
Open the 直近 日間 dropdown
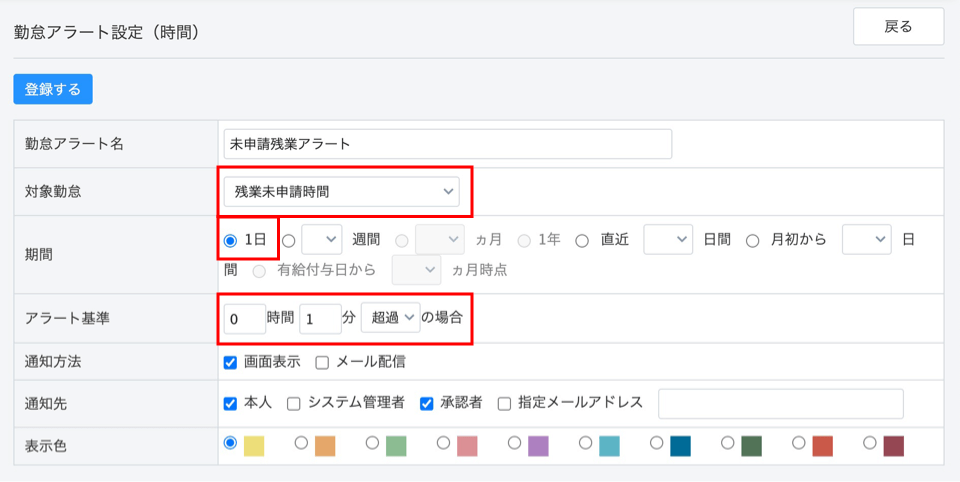[668, 240]
